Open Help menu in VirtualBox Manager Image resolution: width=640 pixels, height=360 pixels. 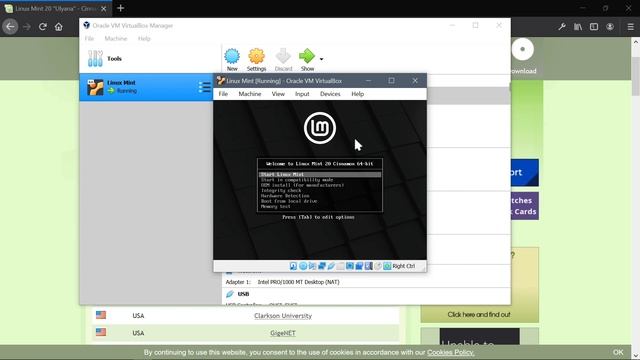click(x=144, y=38)
